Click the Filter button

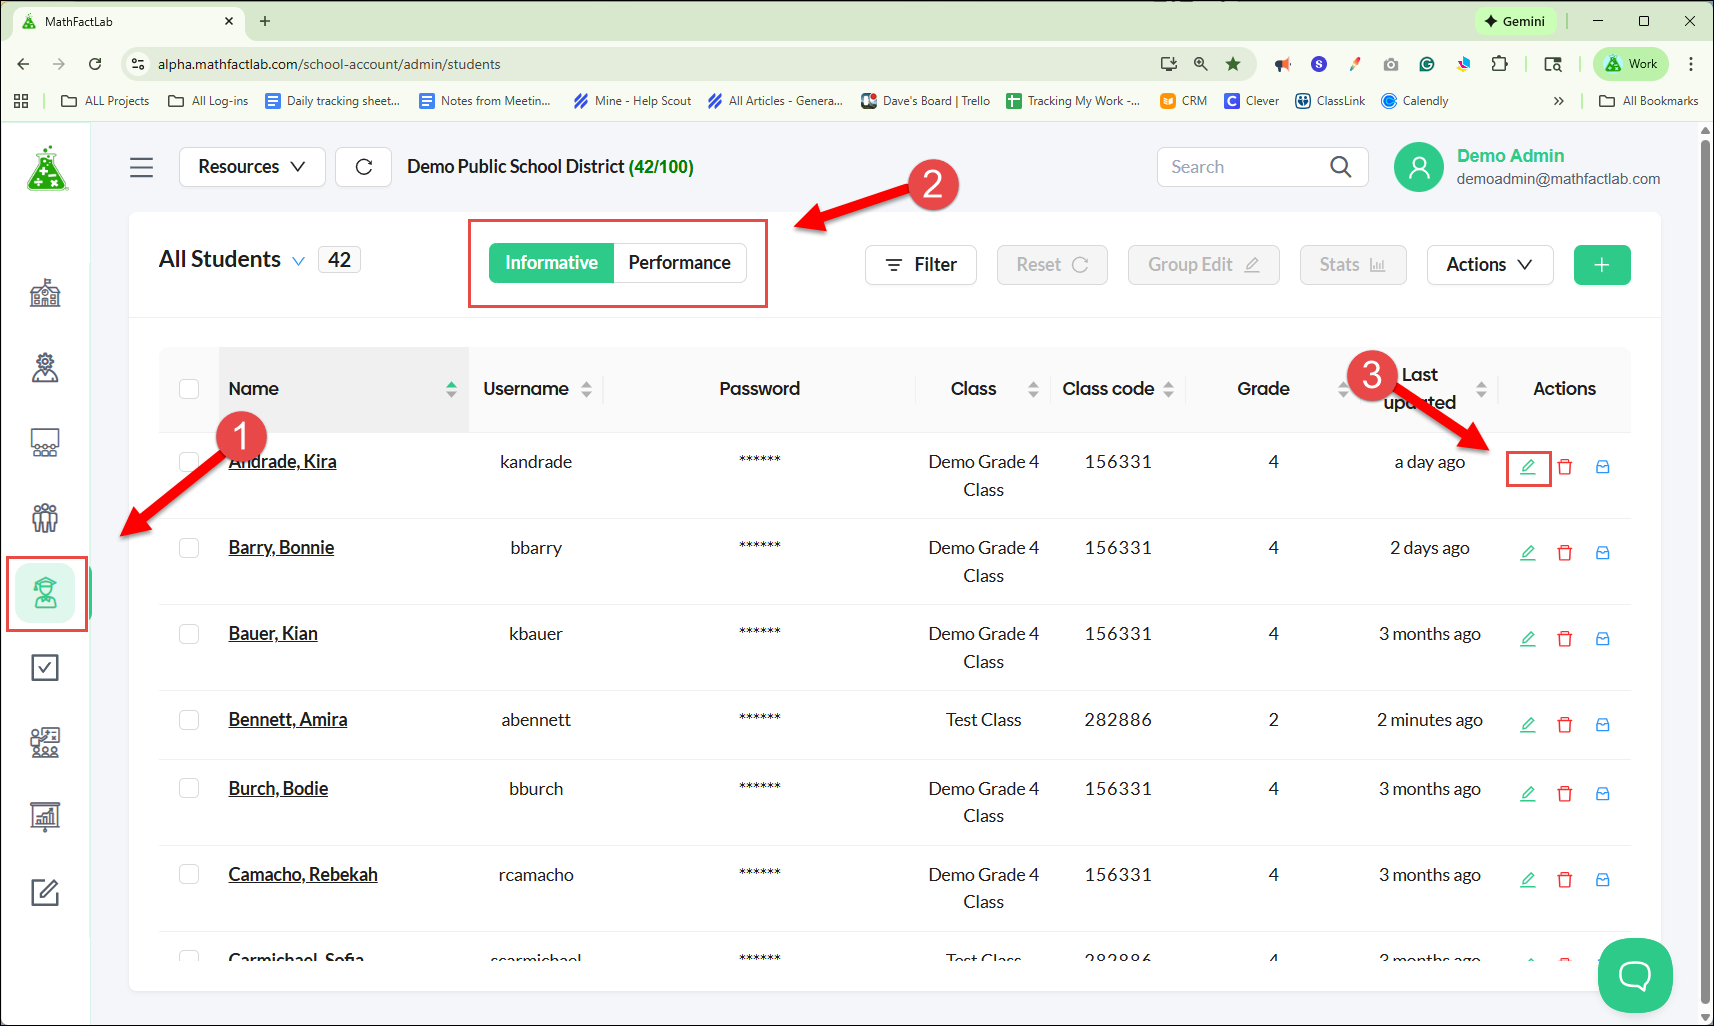tap(921, 265)
